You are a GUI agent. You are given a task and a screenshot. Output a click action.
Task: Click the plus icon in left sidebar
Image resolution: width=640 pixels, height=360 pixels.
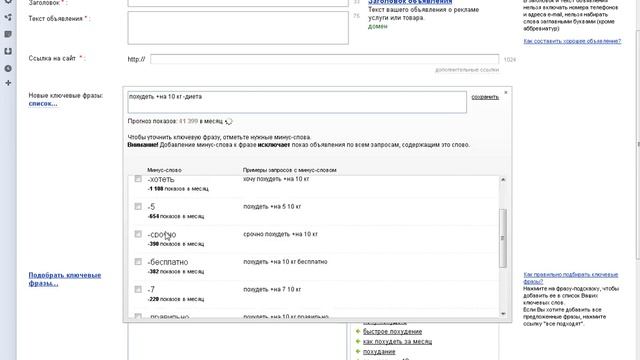coord(8,83)
